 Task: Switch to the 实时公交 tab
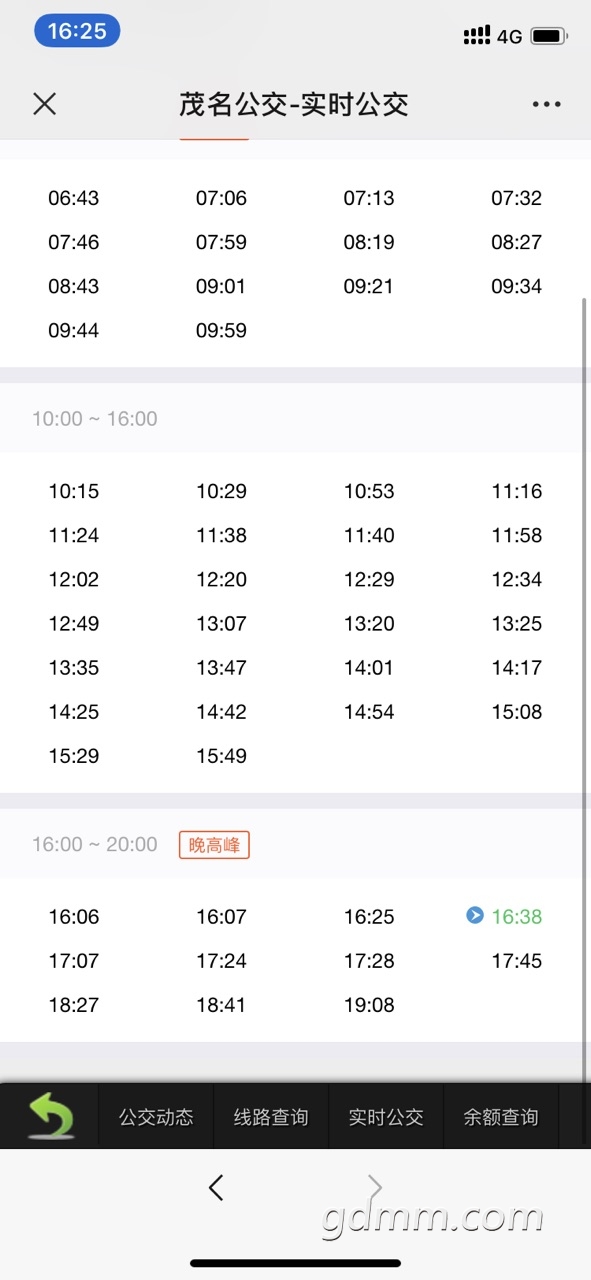point(386,1117)
